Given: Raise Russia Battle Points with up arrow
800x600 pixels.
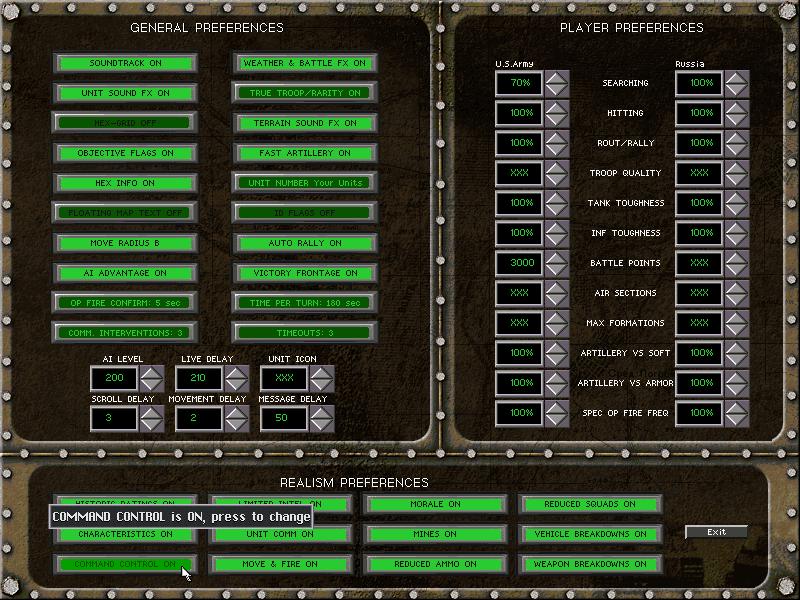Looking at the screenshot, I should point(737,258).
